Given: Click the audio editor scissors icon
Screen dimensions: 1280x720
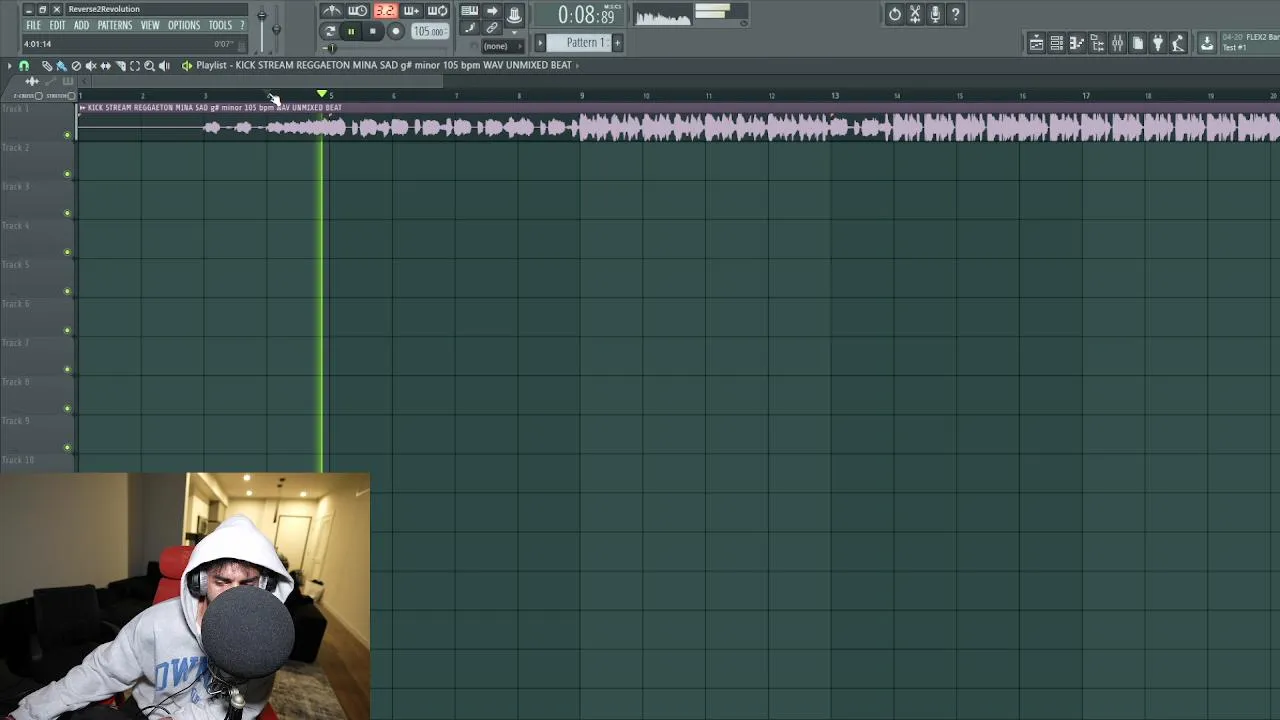Looking at the screenshot, I should pyautogui.click(x=915, y=14).
